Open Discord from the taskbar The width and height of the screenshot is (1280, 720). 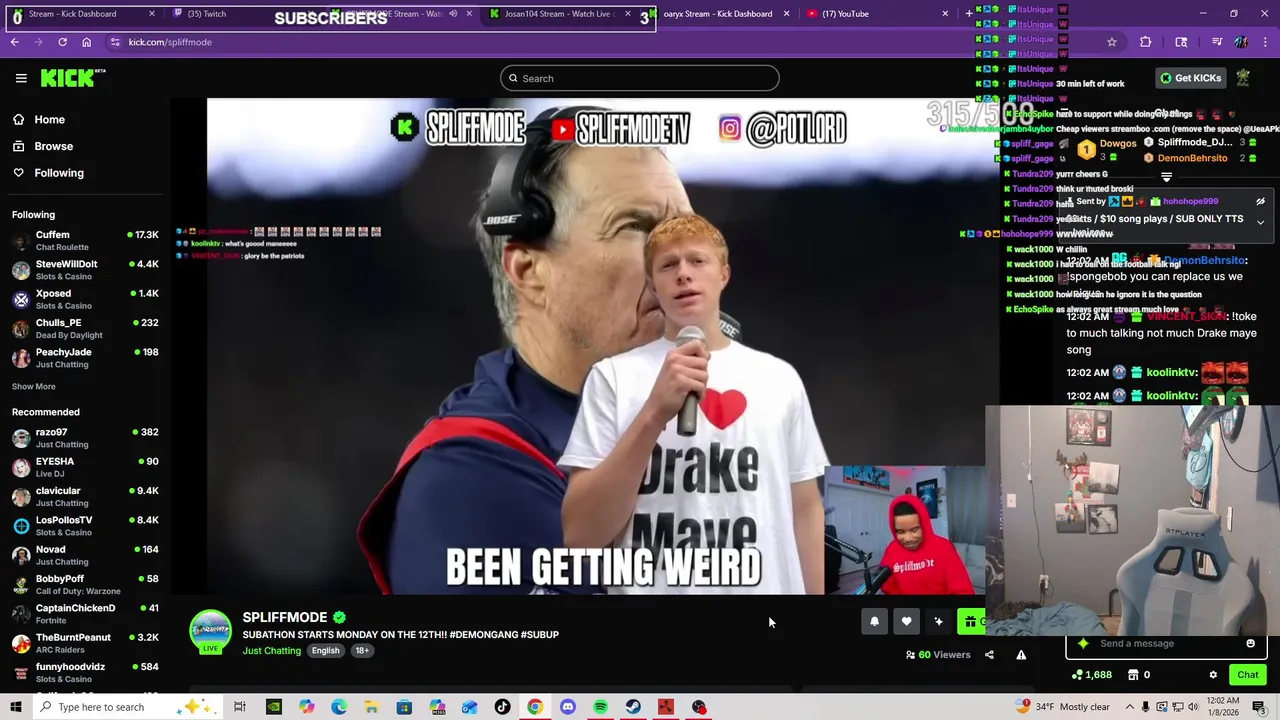pos(567,707)
